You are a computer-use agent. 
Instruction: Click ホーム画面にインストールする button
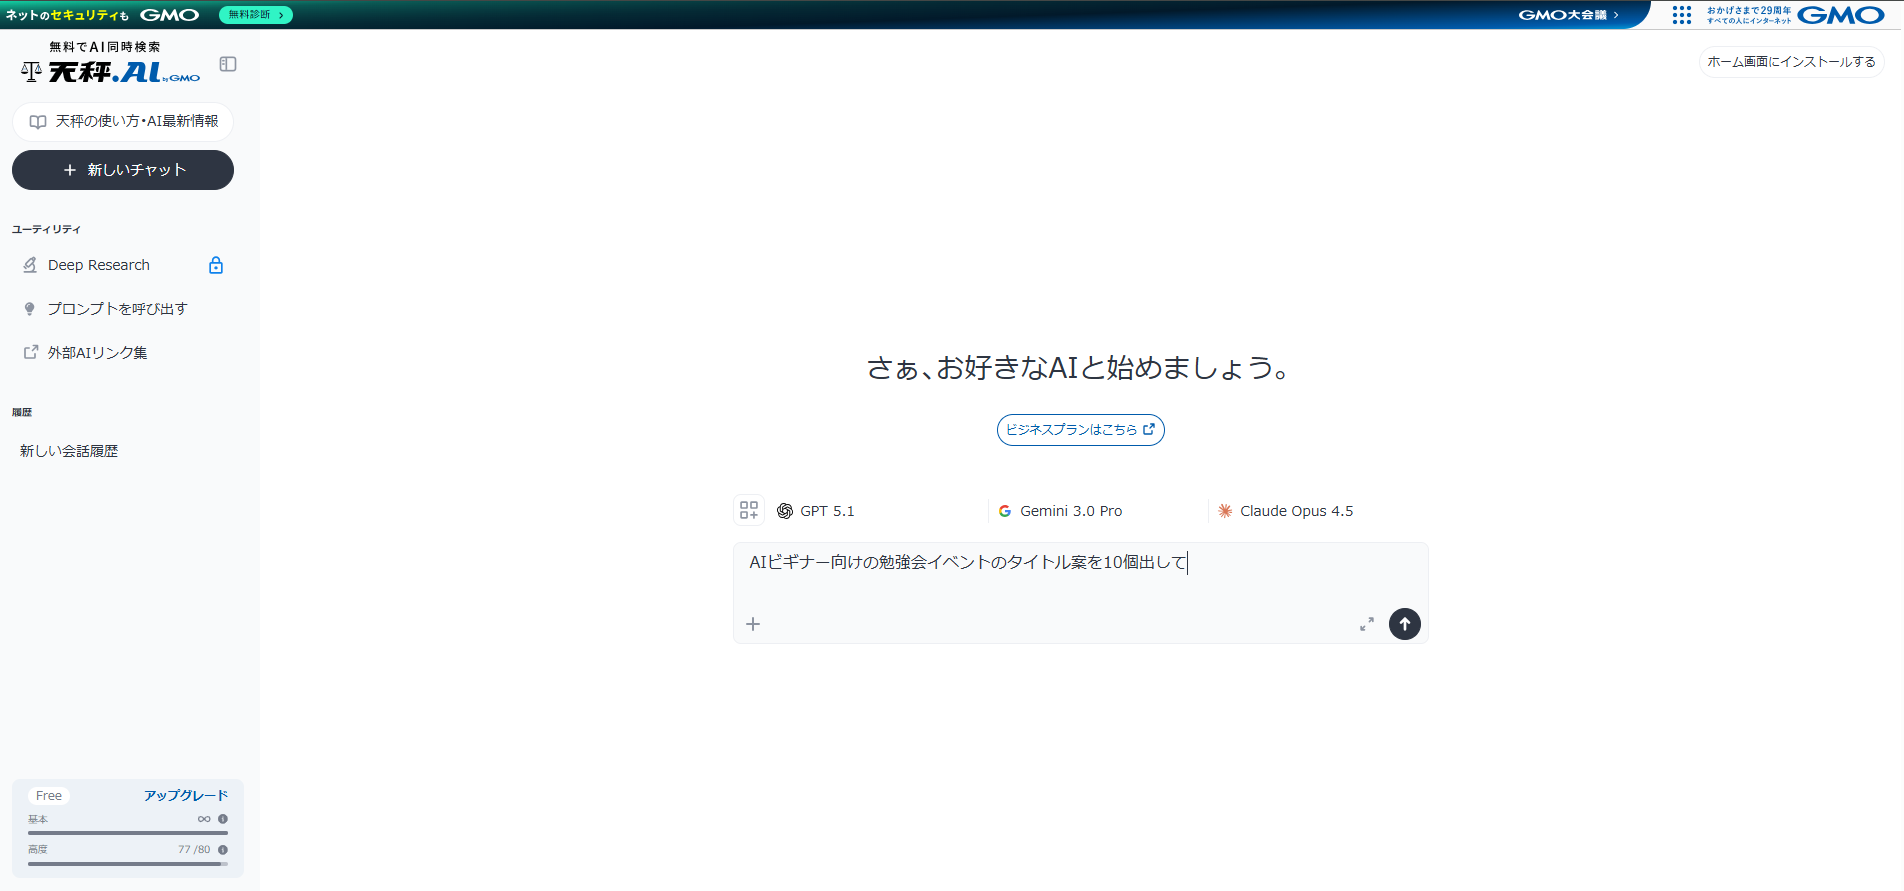(x=1792, y=62)
